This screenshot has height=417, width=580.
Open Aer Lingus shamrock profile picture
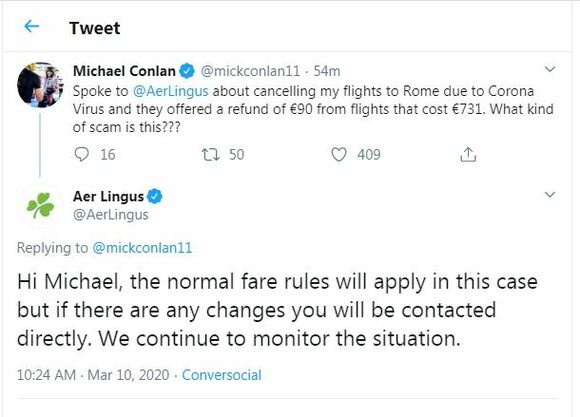click(x=40, y=205)
